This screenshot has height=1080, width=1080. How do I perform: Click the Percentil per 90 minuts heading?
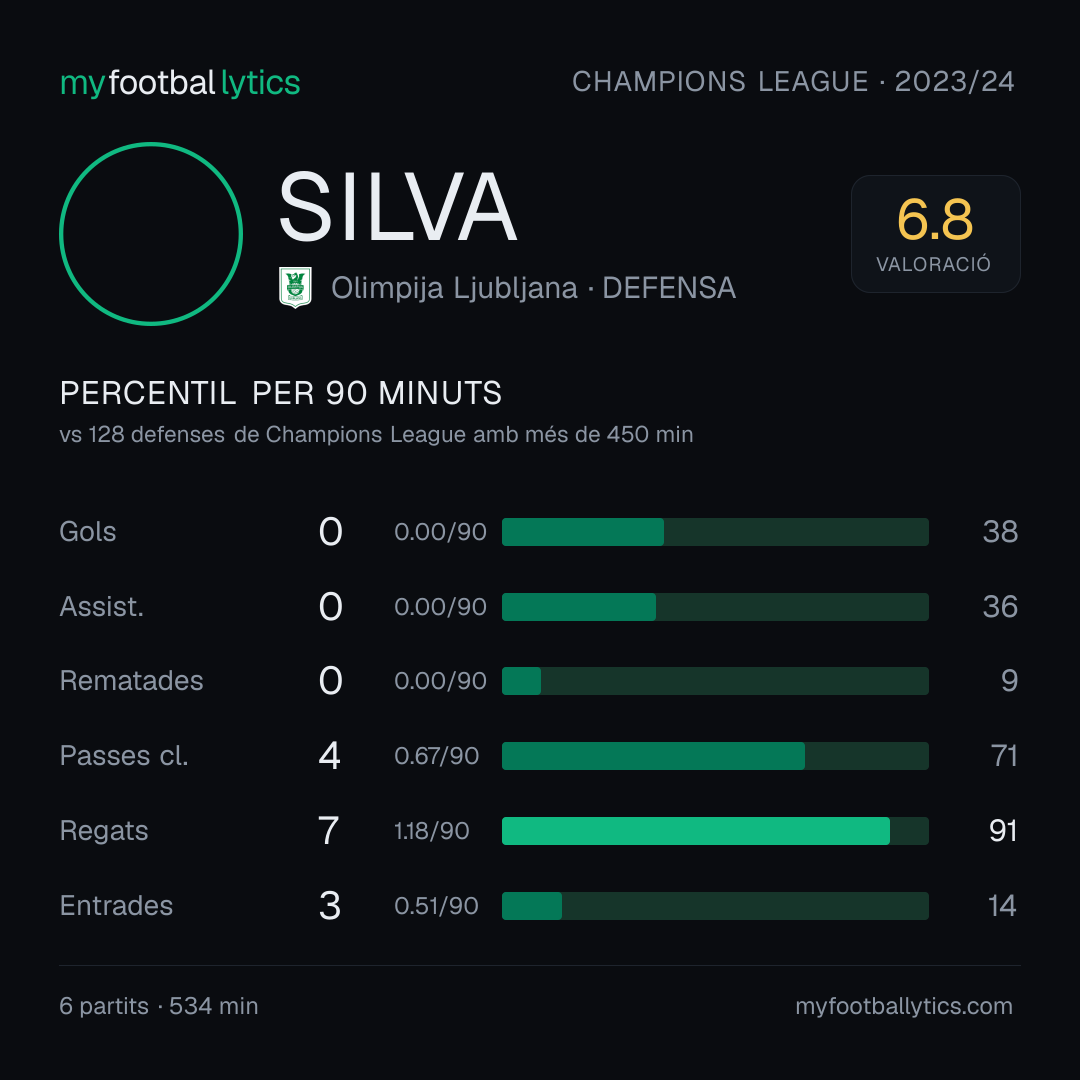click(x=280, y=393)
